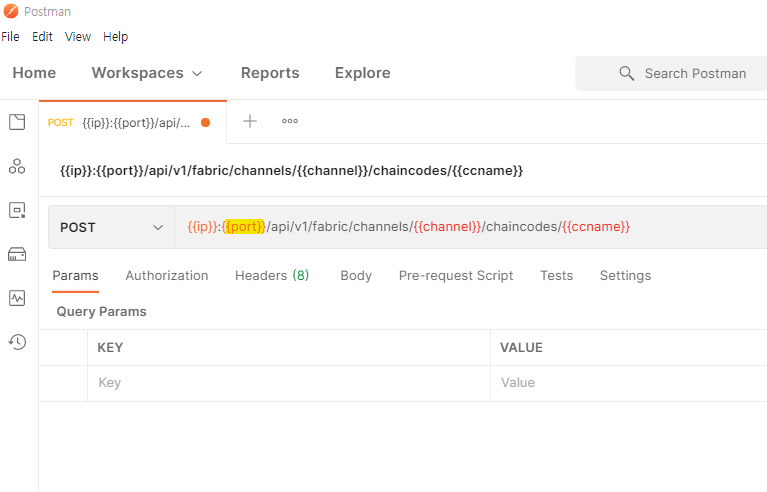The image size is (767, 492).
Task: Open the Environments sidebar icon
Action: (x=17, y=210)
